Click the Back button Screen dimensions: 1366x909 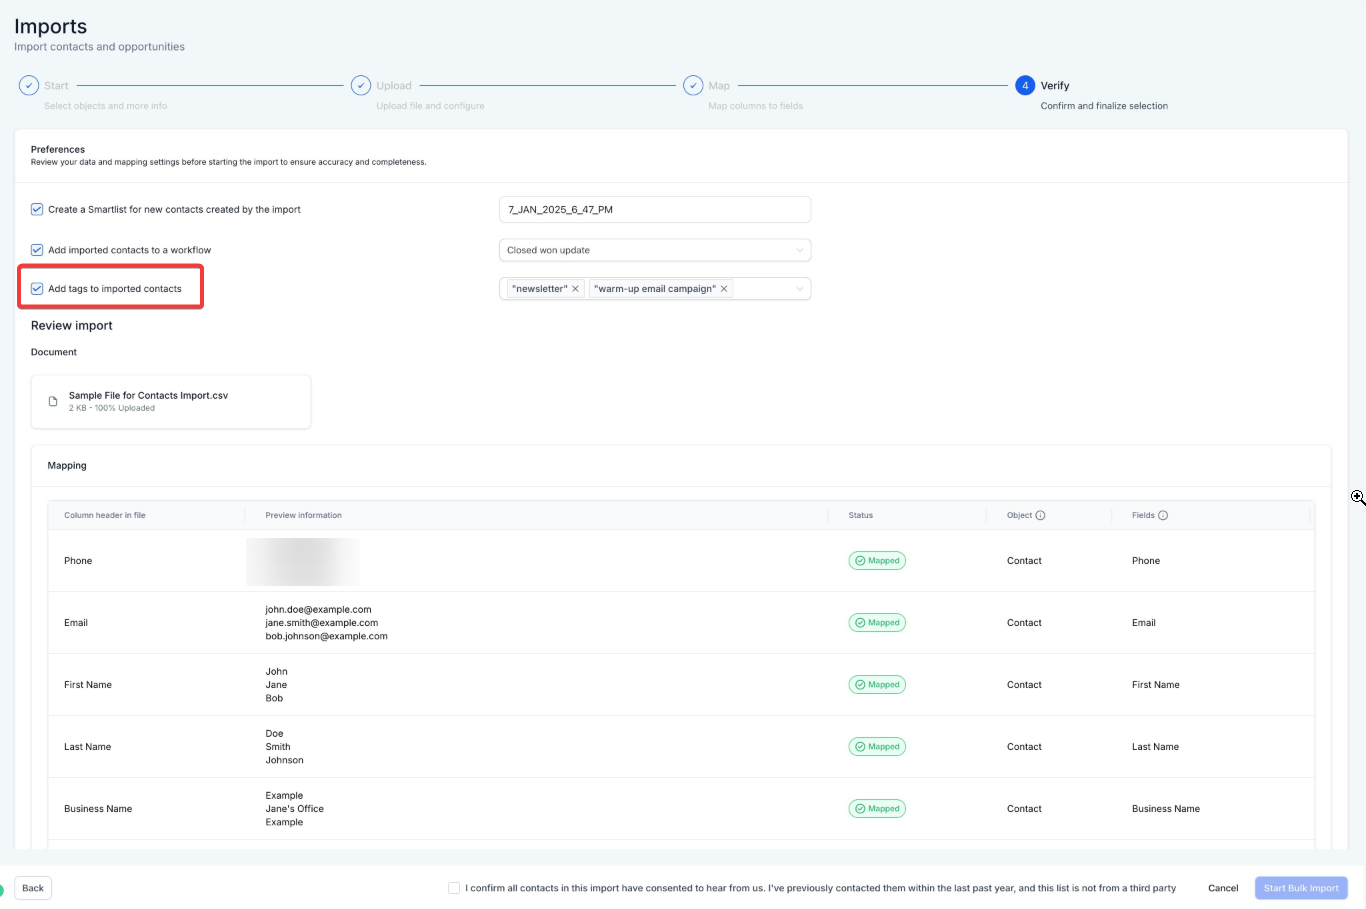tap(33, 888)
